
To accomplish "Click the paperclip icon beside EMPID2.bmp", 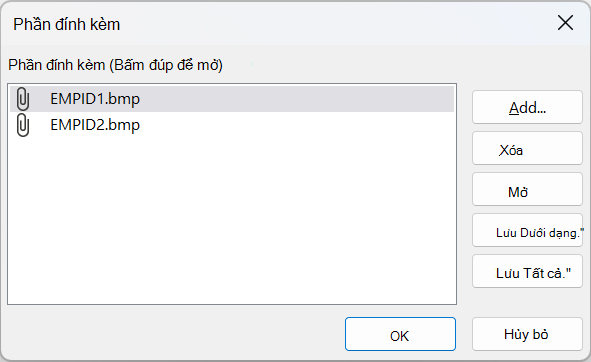I will 23,125.
